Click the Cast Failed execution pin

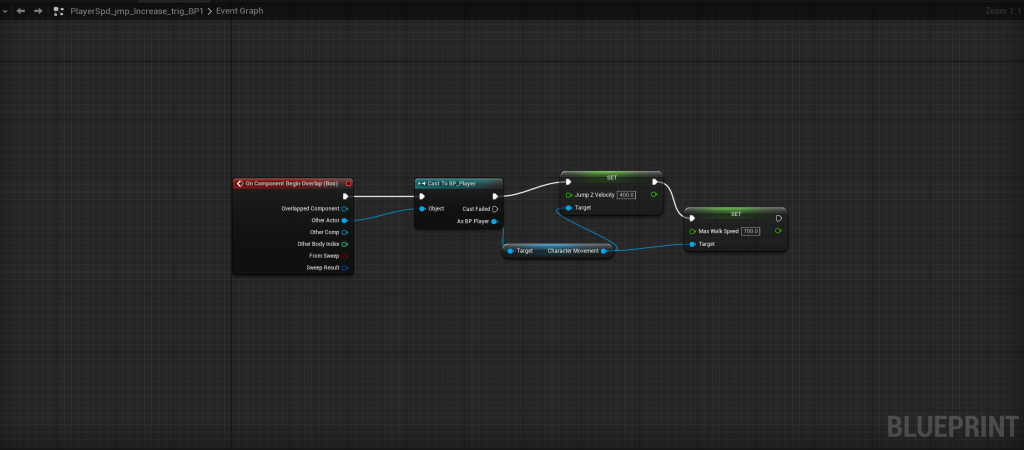(495, 209)
